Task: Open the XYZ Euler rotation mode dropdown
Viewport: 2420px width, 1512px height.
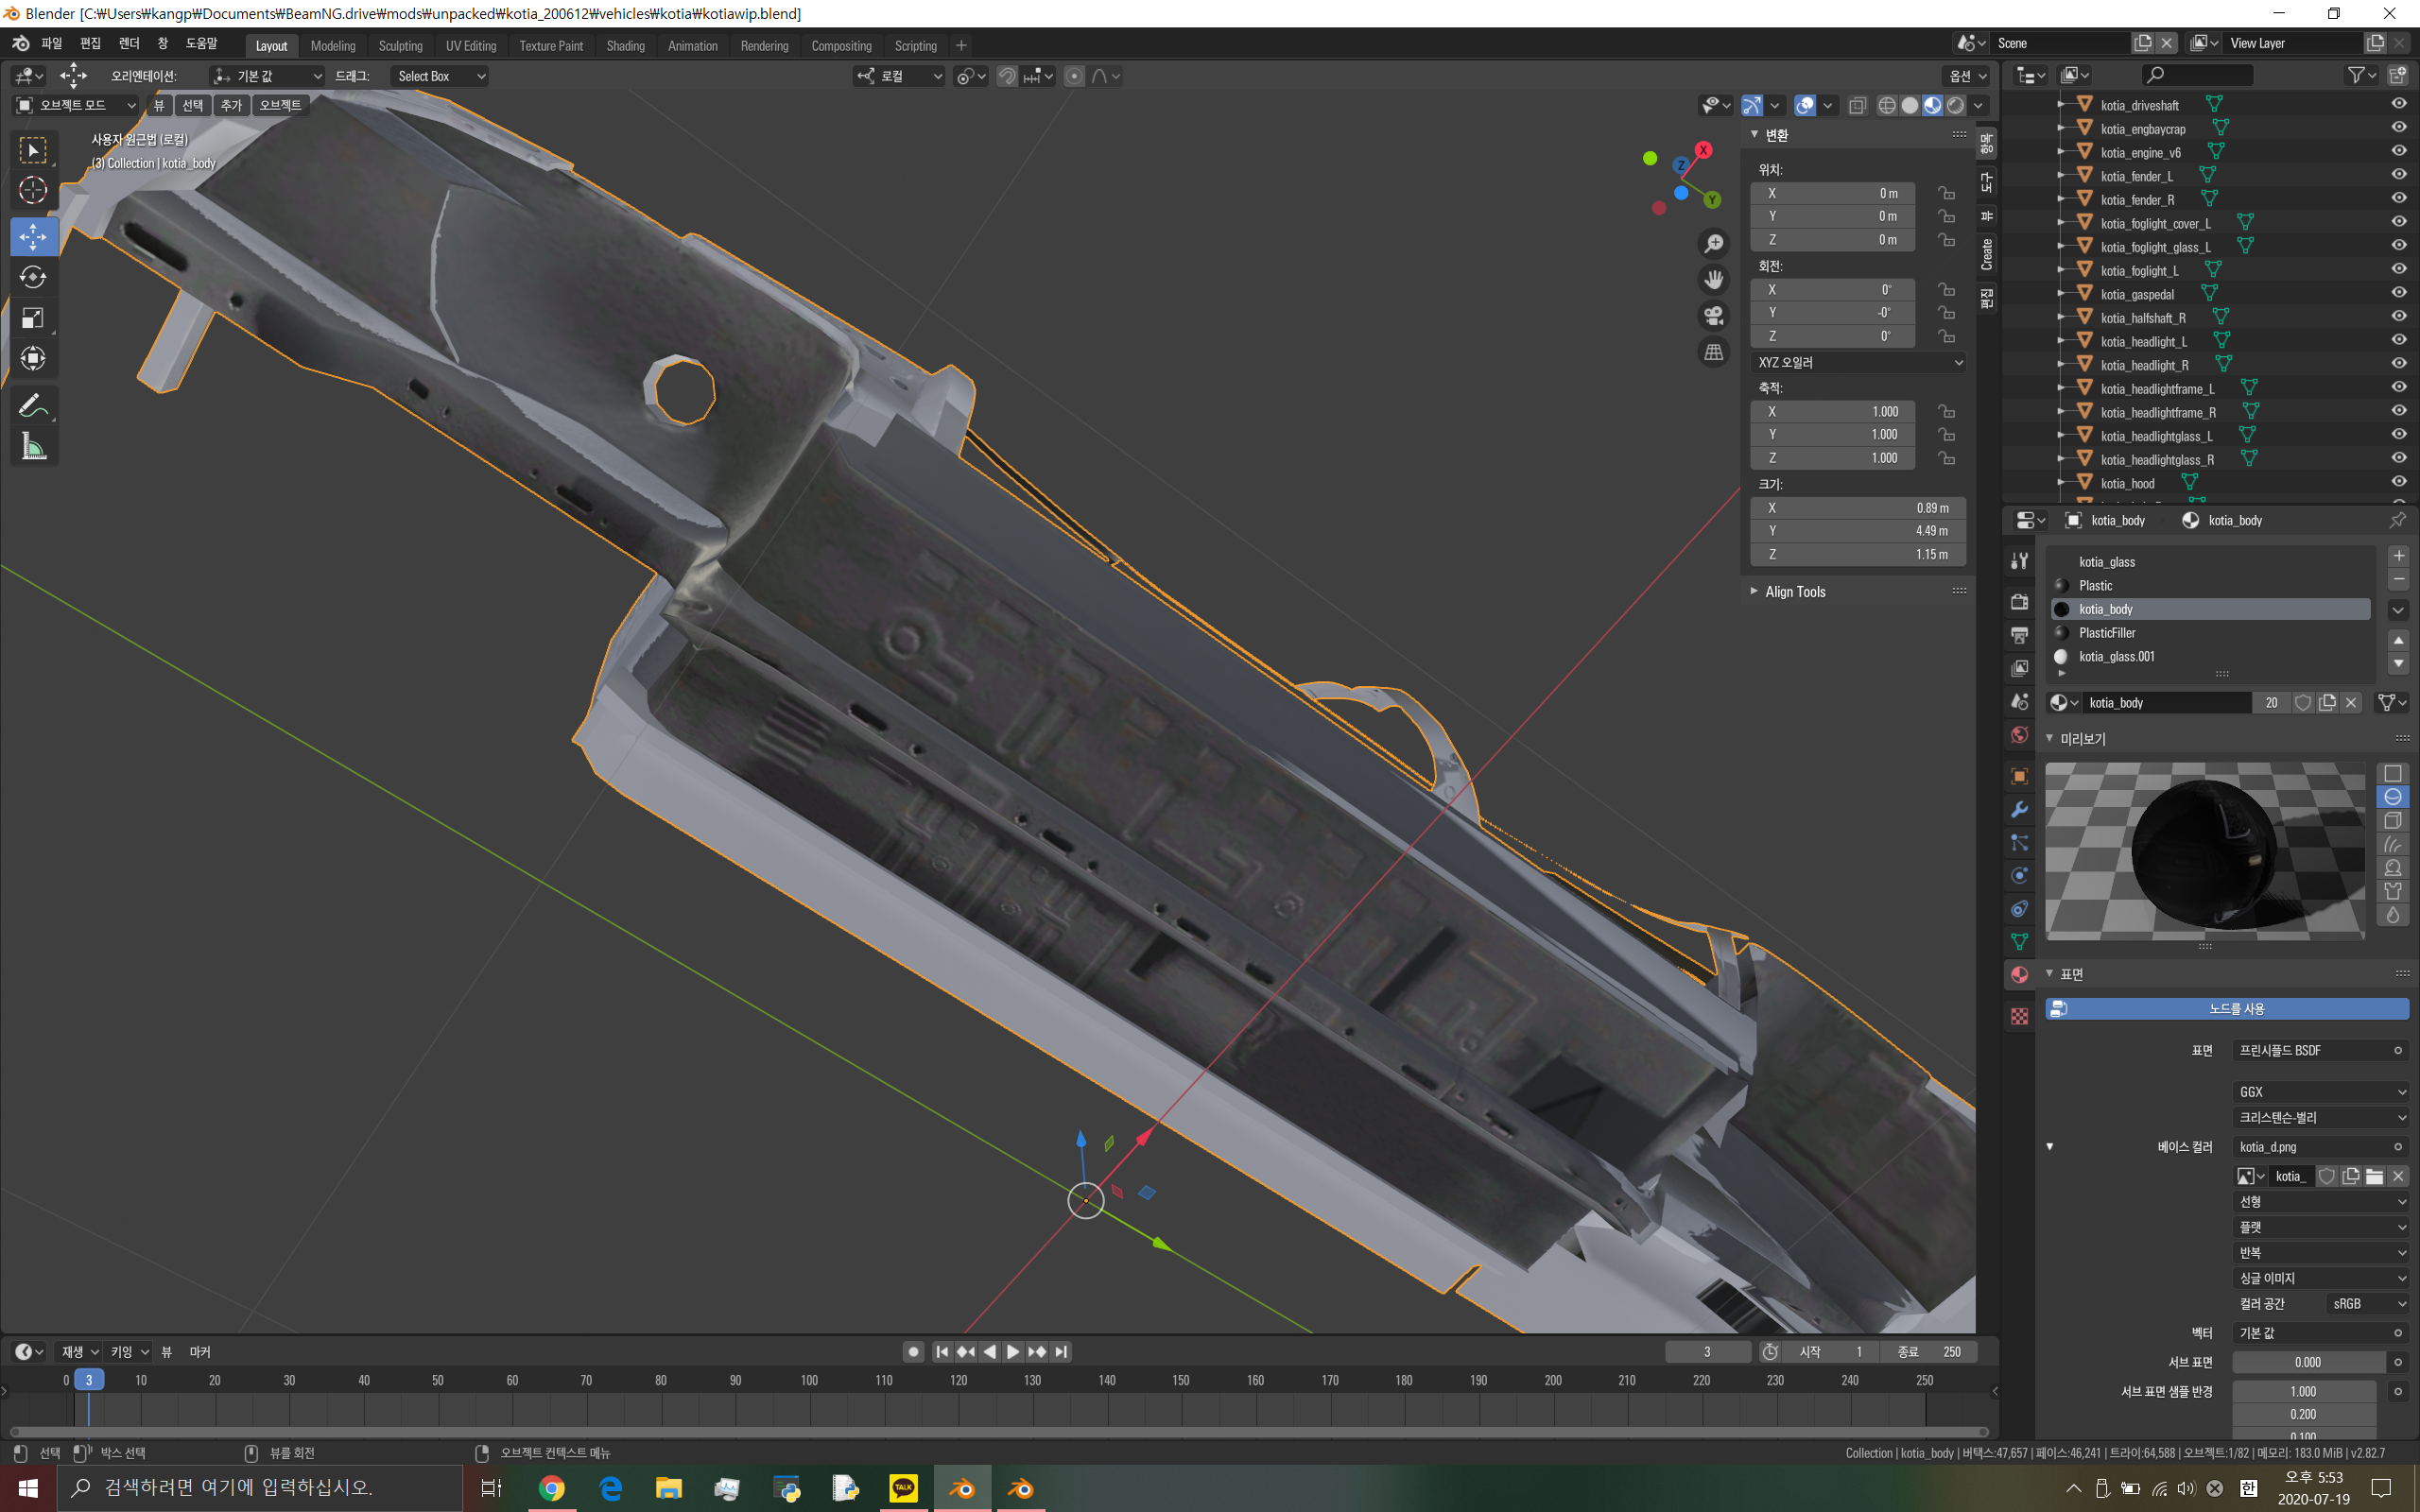Action: coord(1858,363)
